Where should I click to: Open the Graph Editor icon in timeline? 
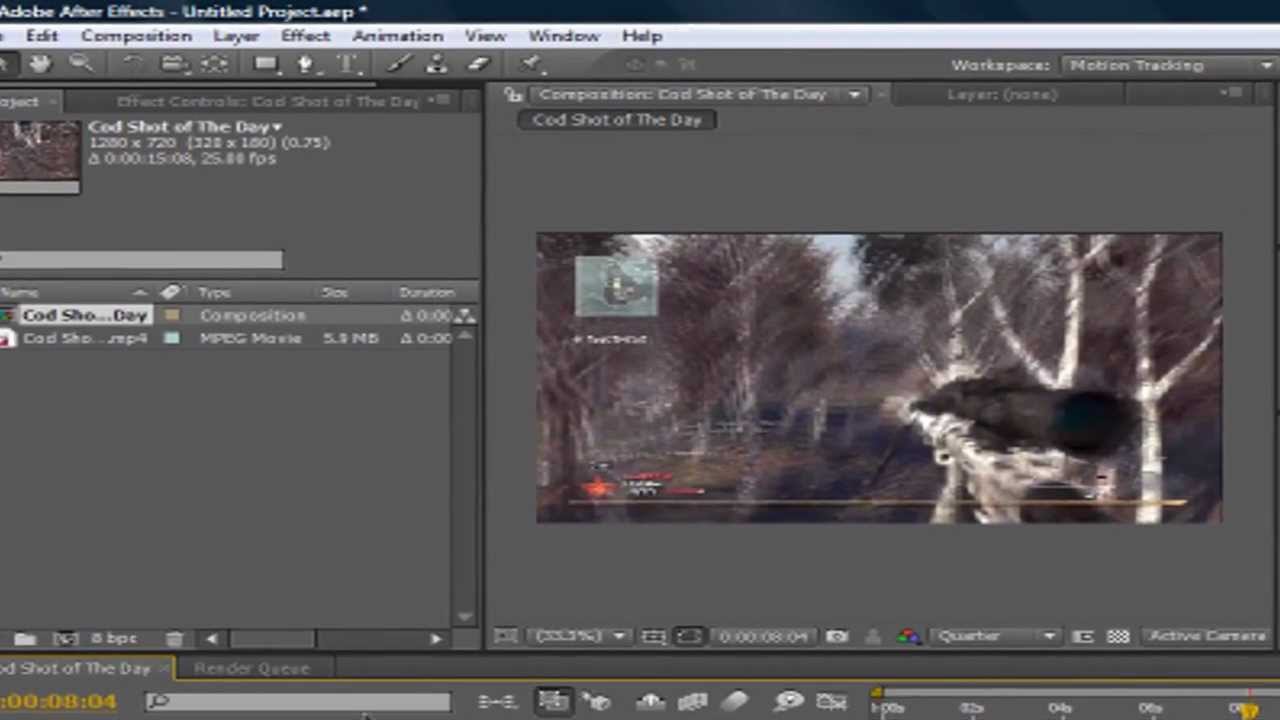coord(831,702)
